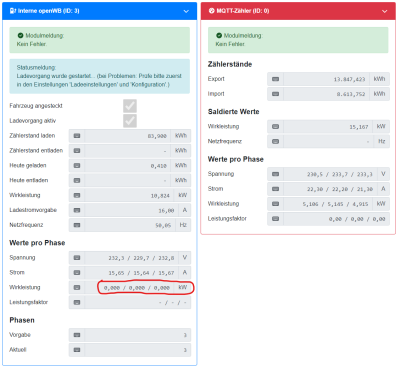Click the MQTT Strom 22,30 / 22,20 / 21,30 field

(x=330, y=189)
